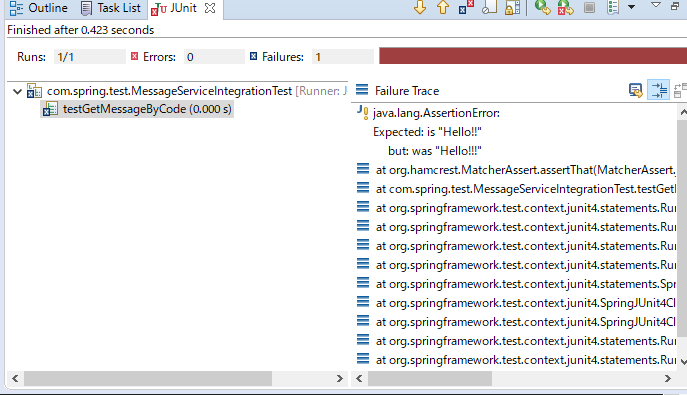Click the AssertionError exception icon
This screenshot has width=687, height=395.
point(362,113)
